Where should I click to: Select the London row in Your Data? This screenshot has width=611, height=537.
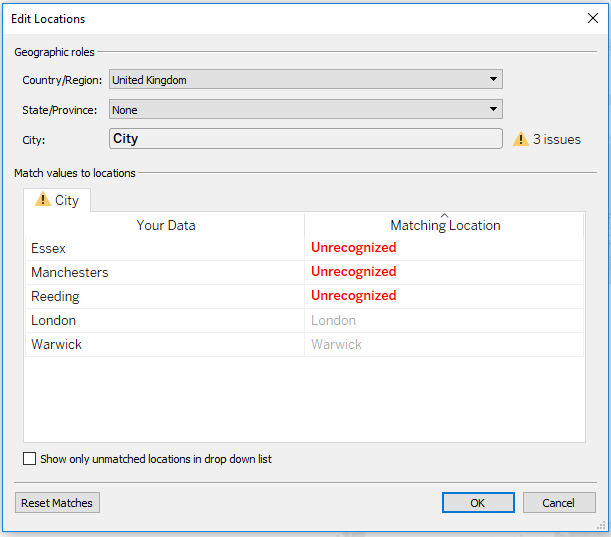(54, 320)
